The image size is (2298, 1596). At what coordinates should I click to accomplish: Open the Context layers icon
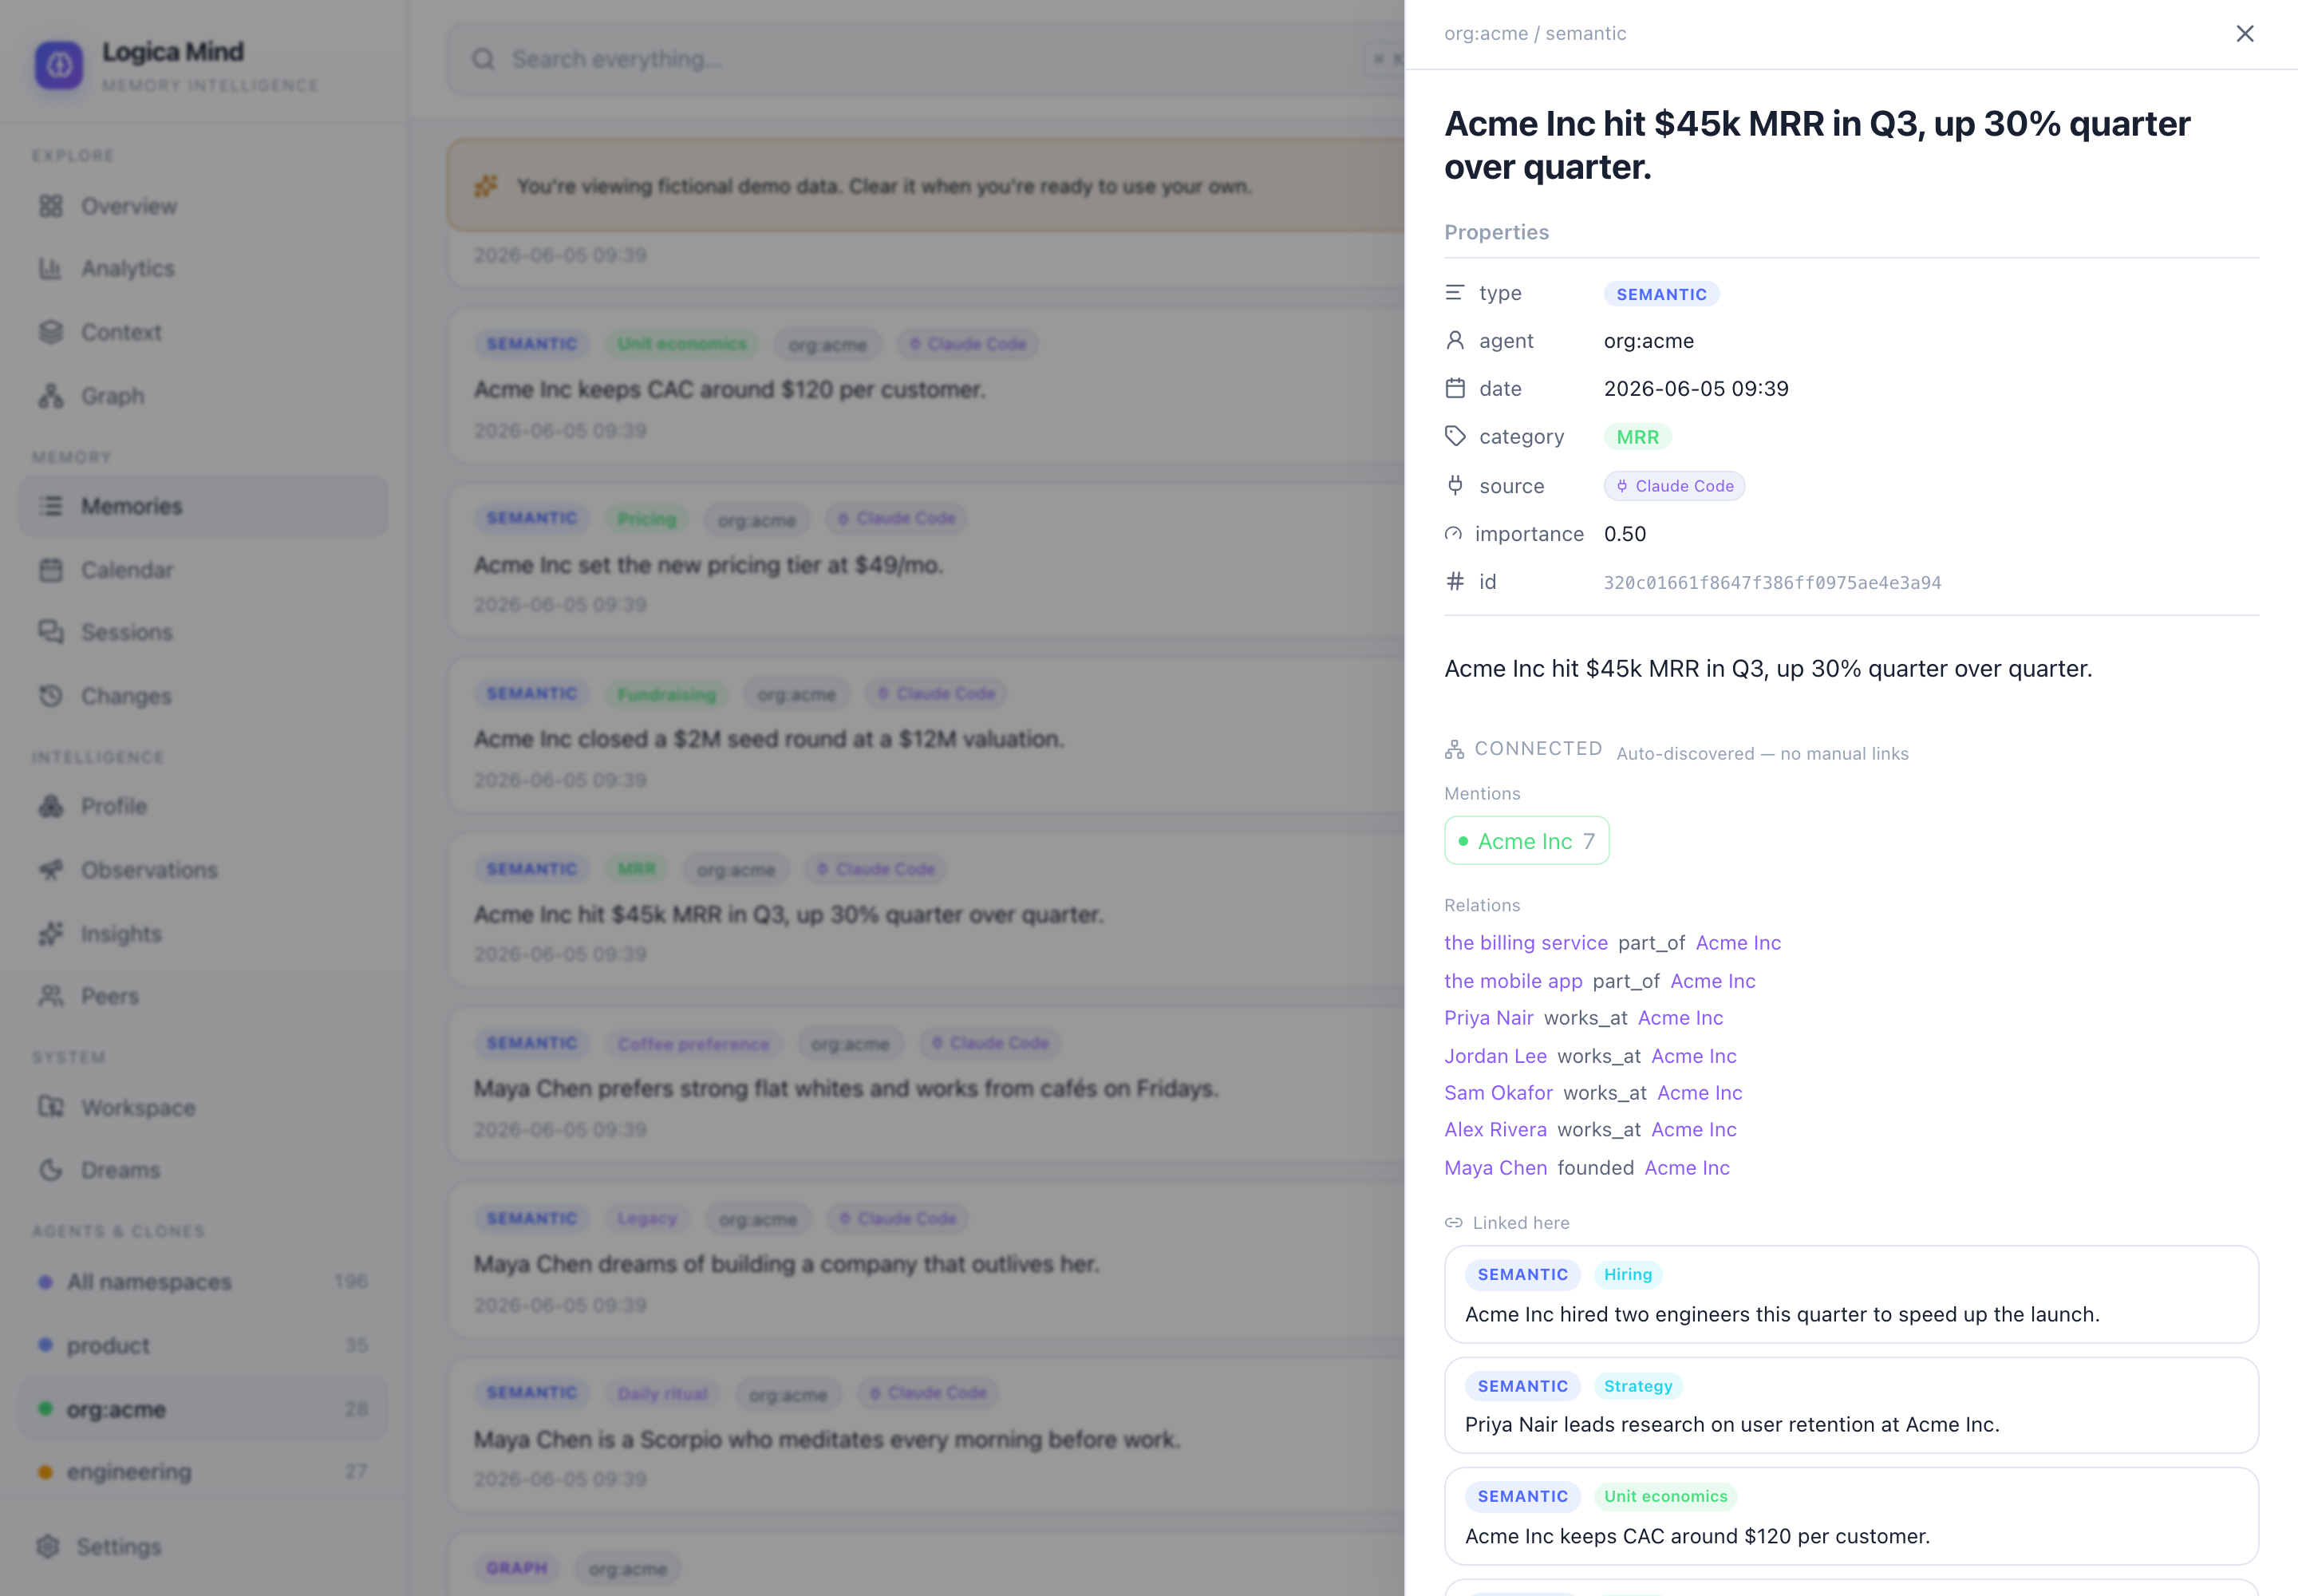pos(51,332)
